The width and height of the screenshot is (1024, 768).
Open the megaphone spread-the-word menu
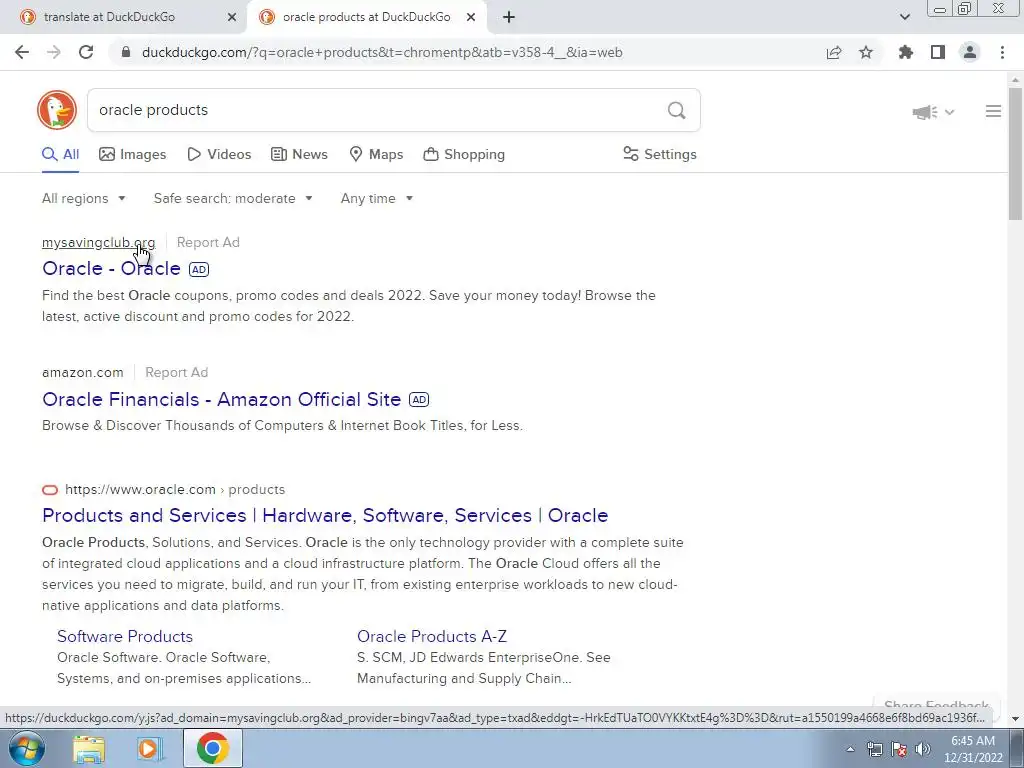pyautogui.click(x=933, y=112)
